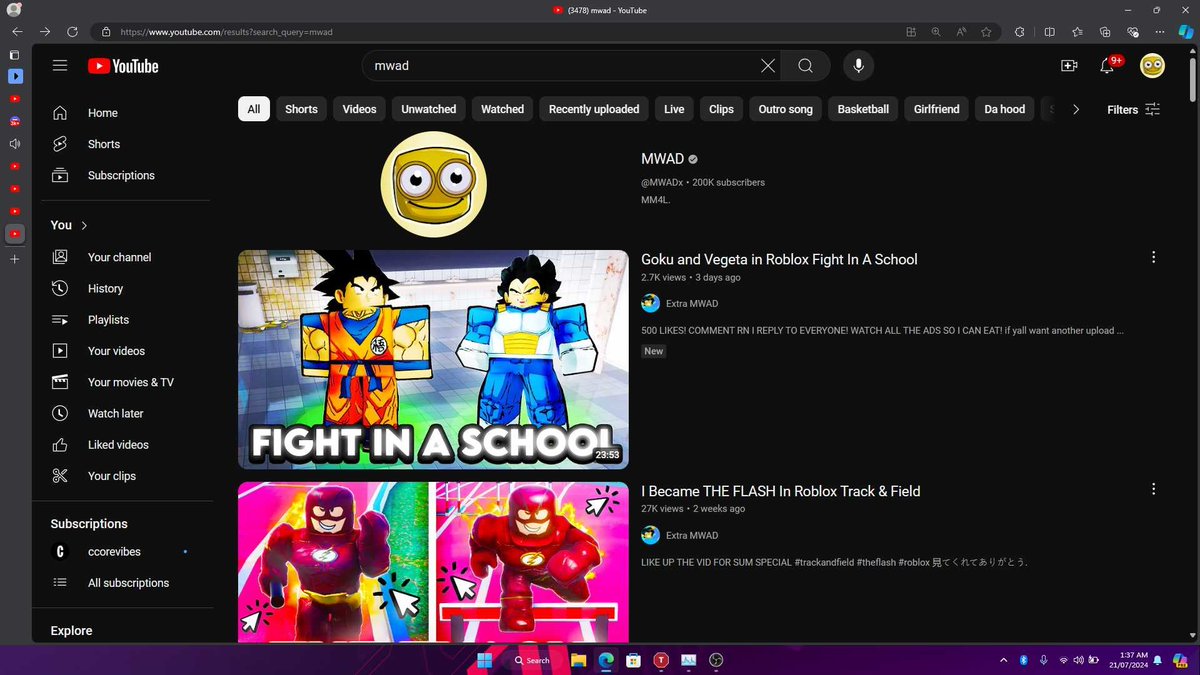Select the Girlfriend filter chip
The width and height of the screenshot is (1200, 675).
[936, 109]
